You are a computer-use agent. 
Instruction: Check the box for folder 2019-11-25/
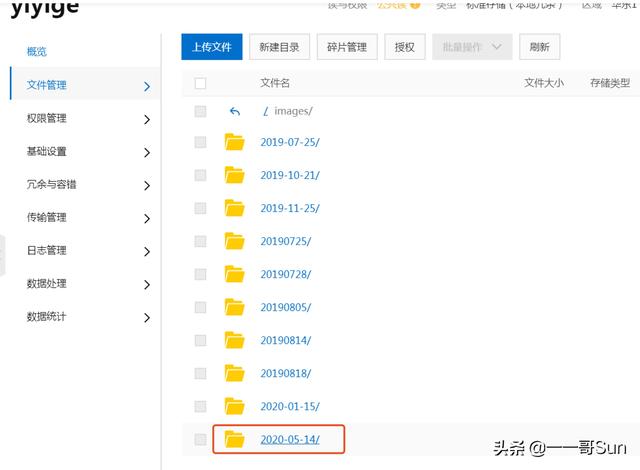(x=200, y=208)
